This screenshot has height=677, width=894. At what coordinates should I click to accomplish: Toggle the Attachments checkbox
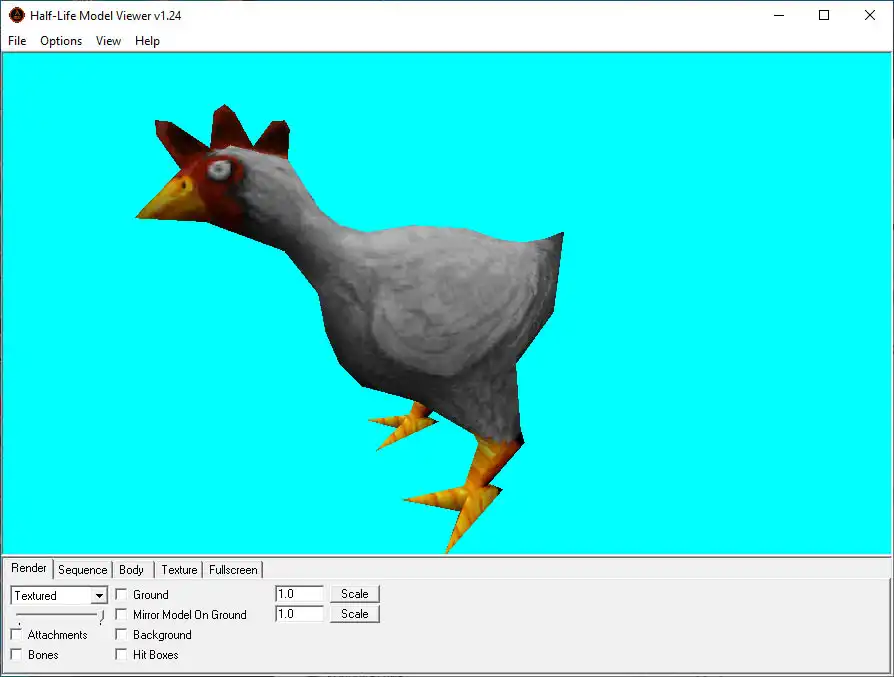pos(17,635)
